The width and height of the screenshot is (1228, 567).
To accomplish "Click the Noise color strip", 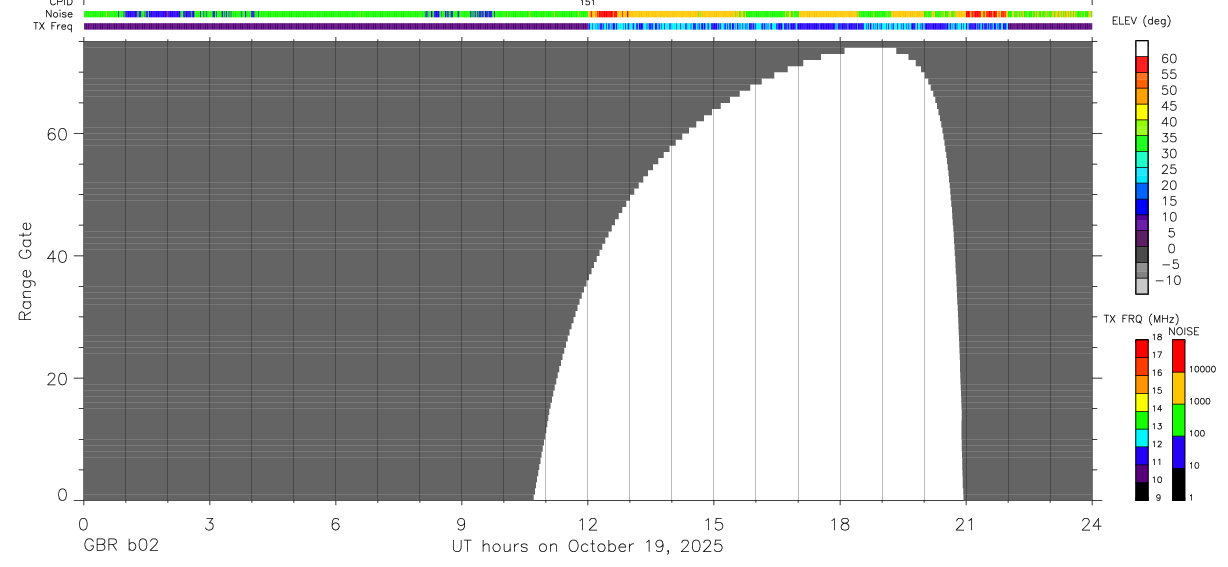I will click(587, 14).
